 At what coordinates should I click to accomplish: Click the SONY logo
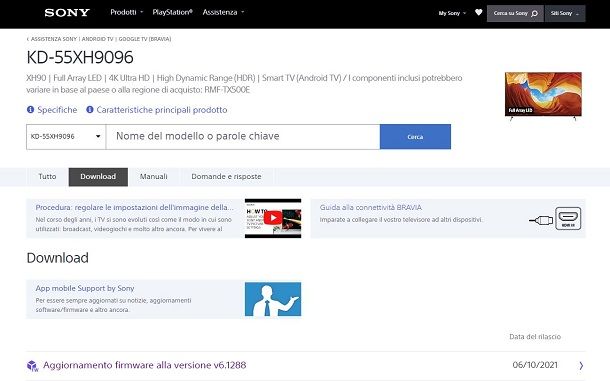[x=67, y=12]
